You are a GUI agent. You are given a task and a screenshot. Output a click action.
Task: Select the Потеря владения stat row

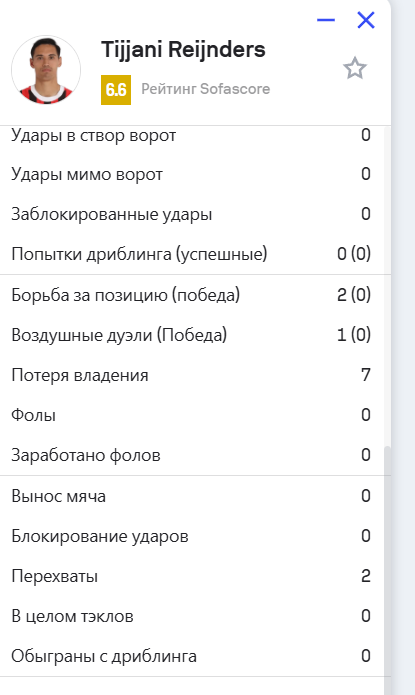tap(191, 375)
